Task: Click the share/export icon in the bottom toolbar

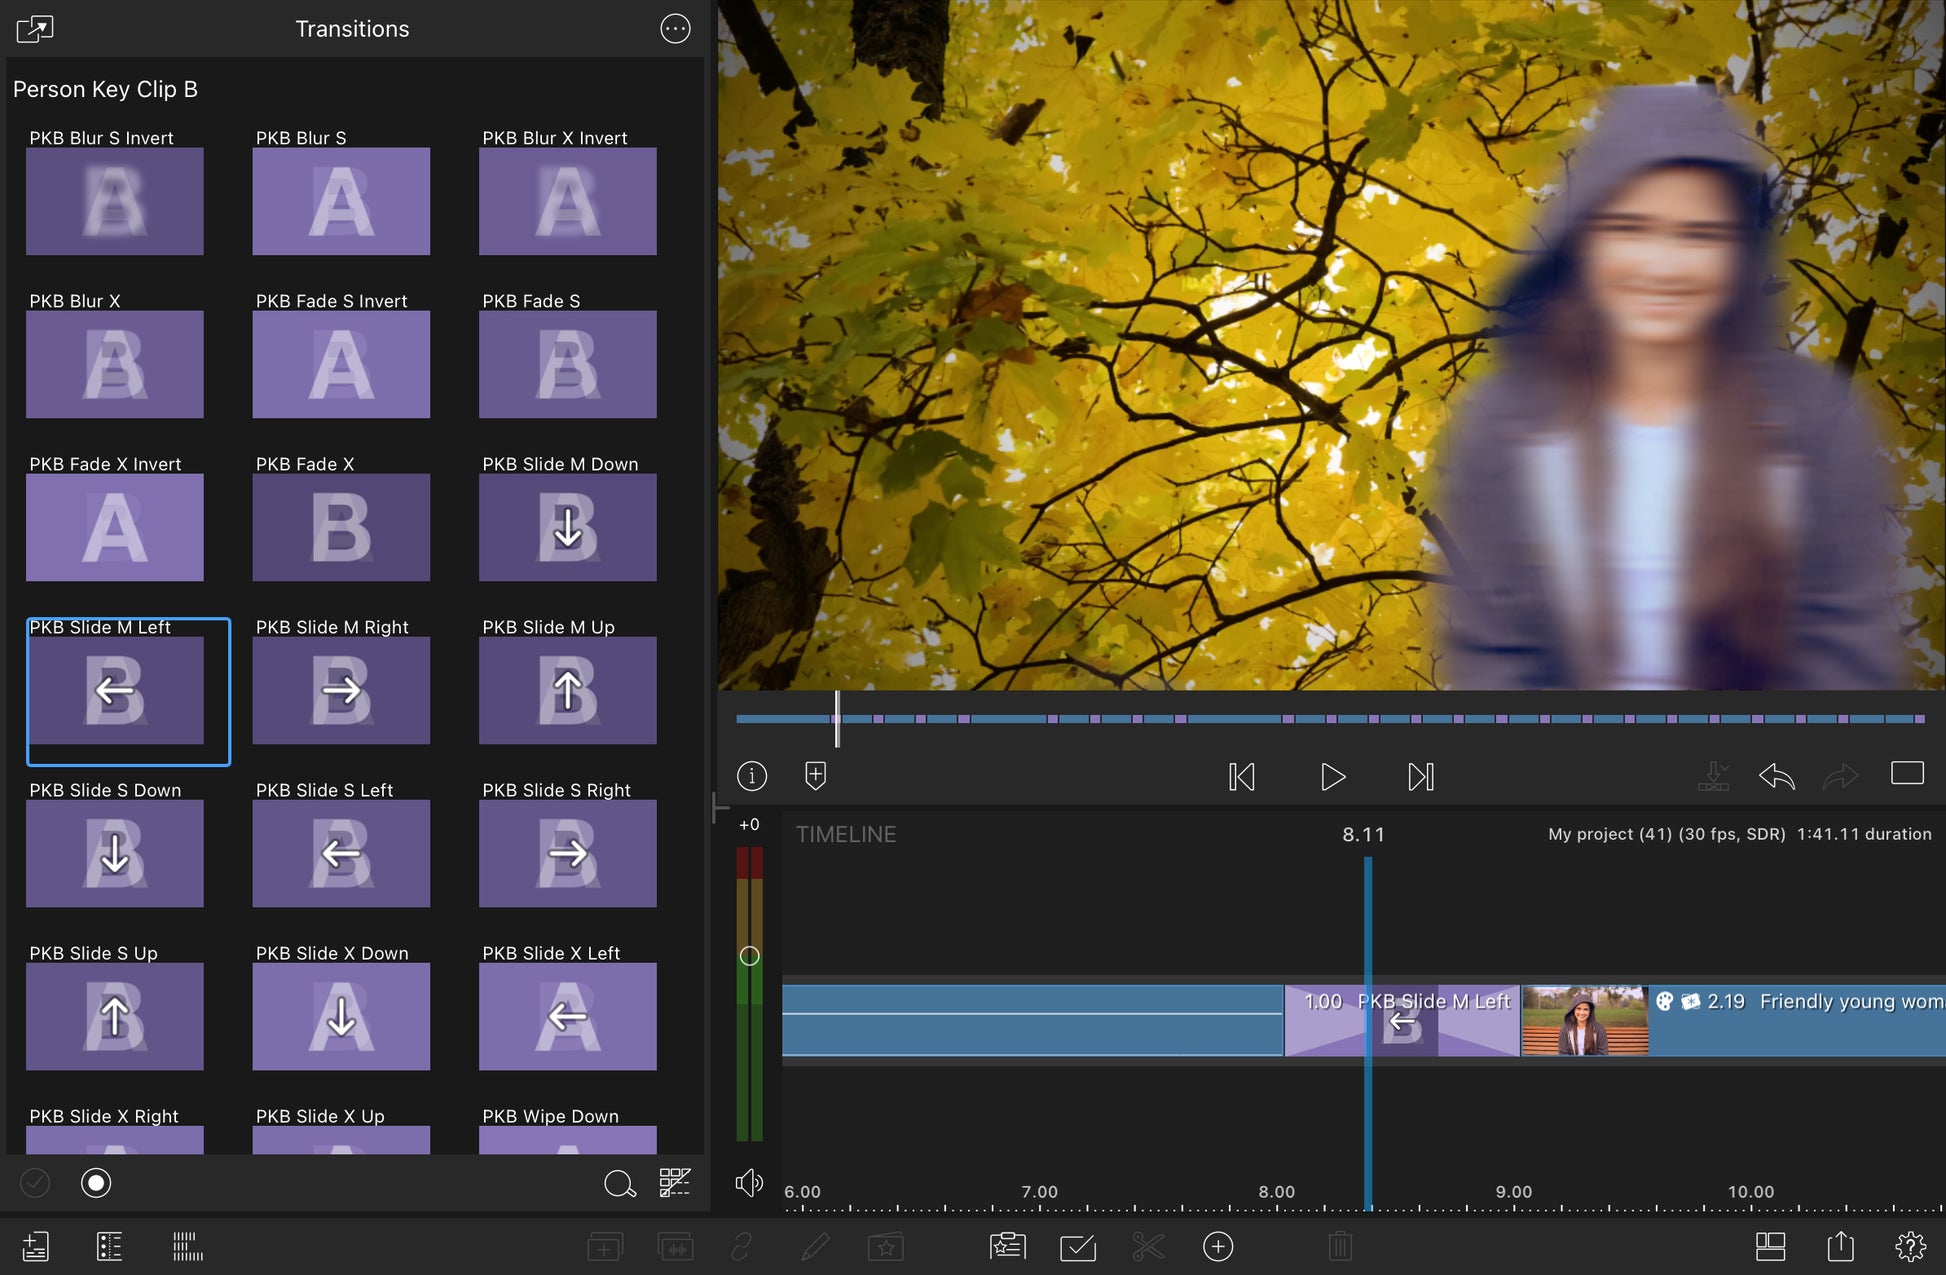Action: [x=1840, y=1246]
